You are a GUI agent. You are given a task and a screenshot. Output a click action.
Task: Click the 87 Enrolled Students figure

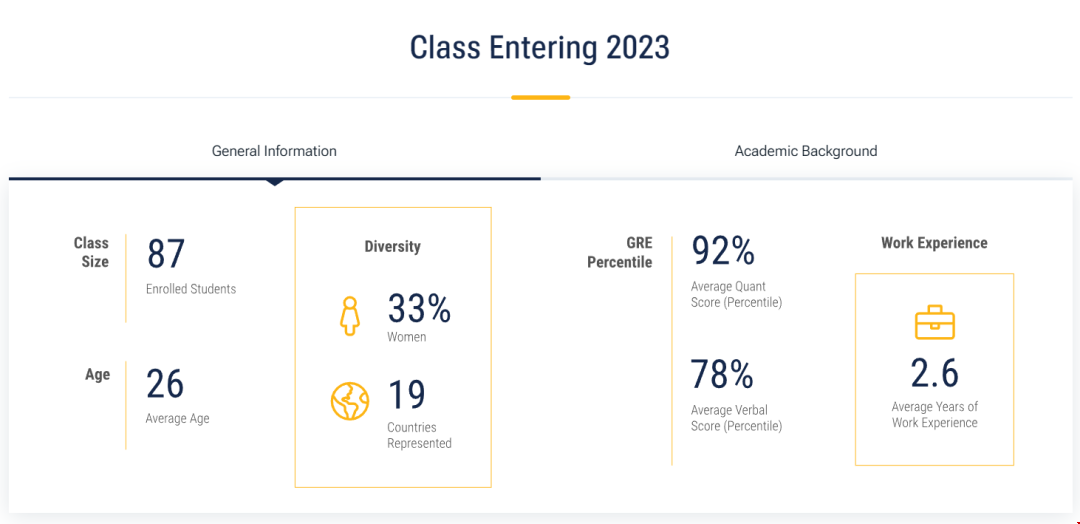166,254
